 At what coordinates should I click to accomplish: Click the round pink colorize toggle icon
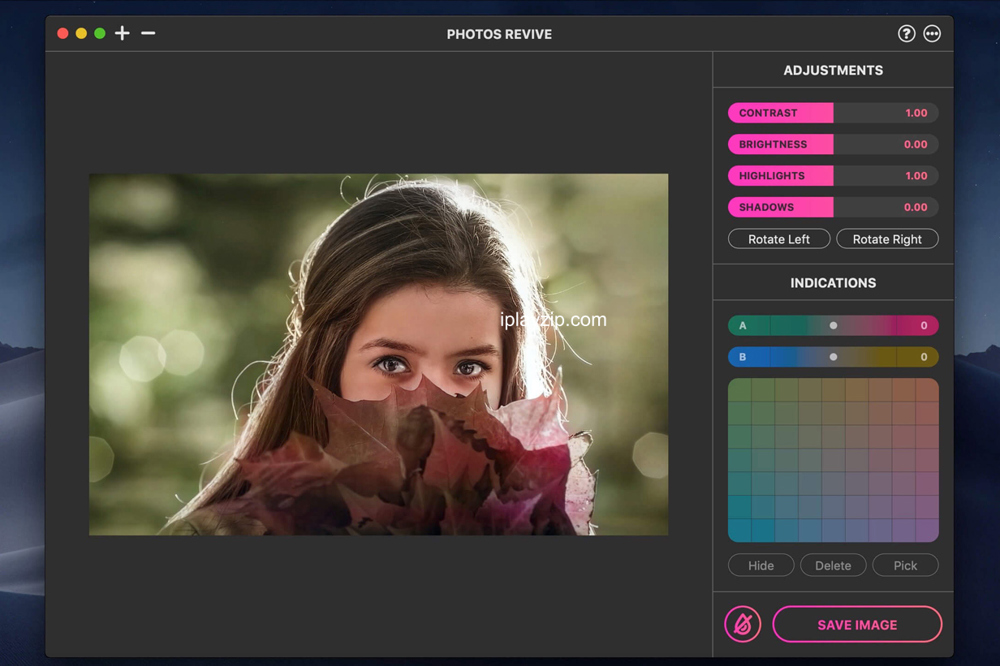point(742,624)
